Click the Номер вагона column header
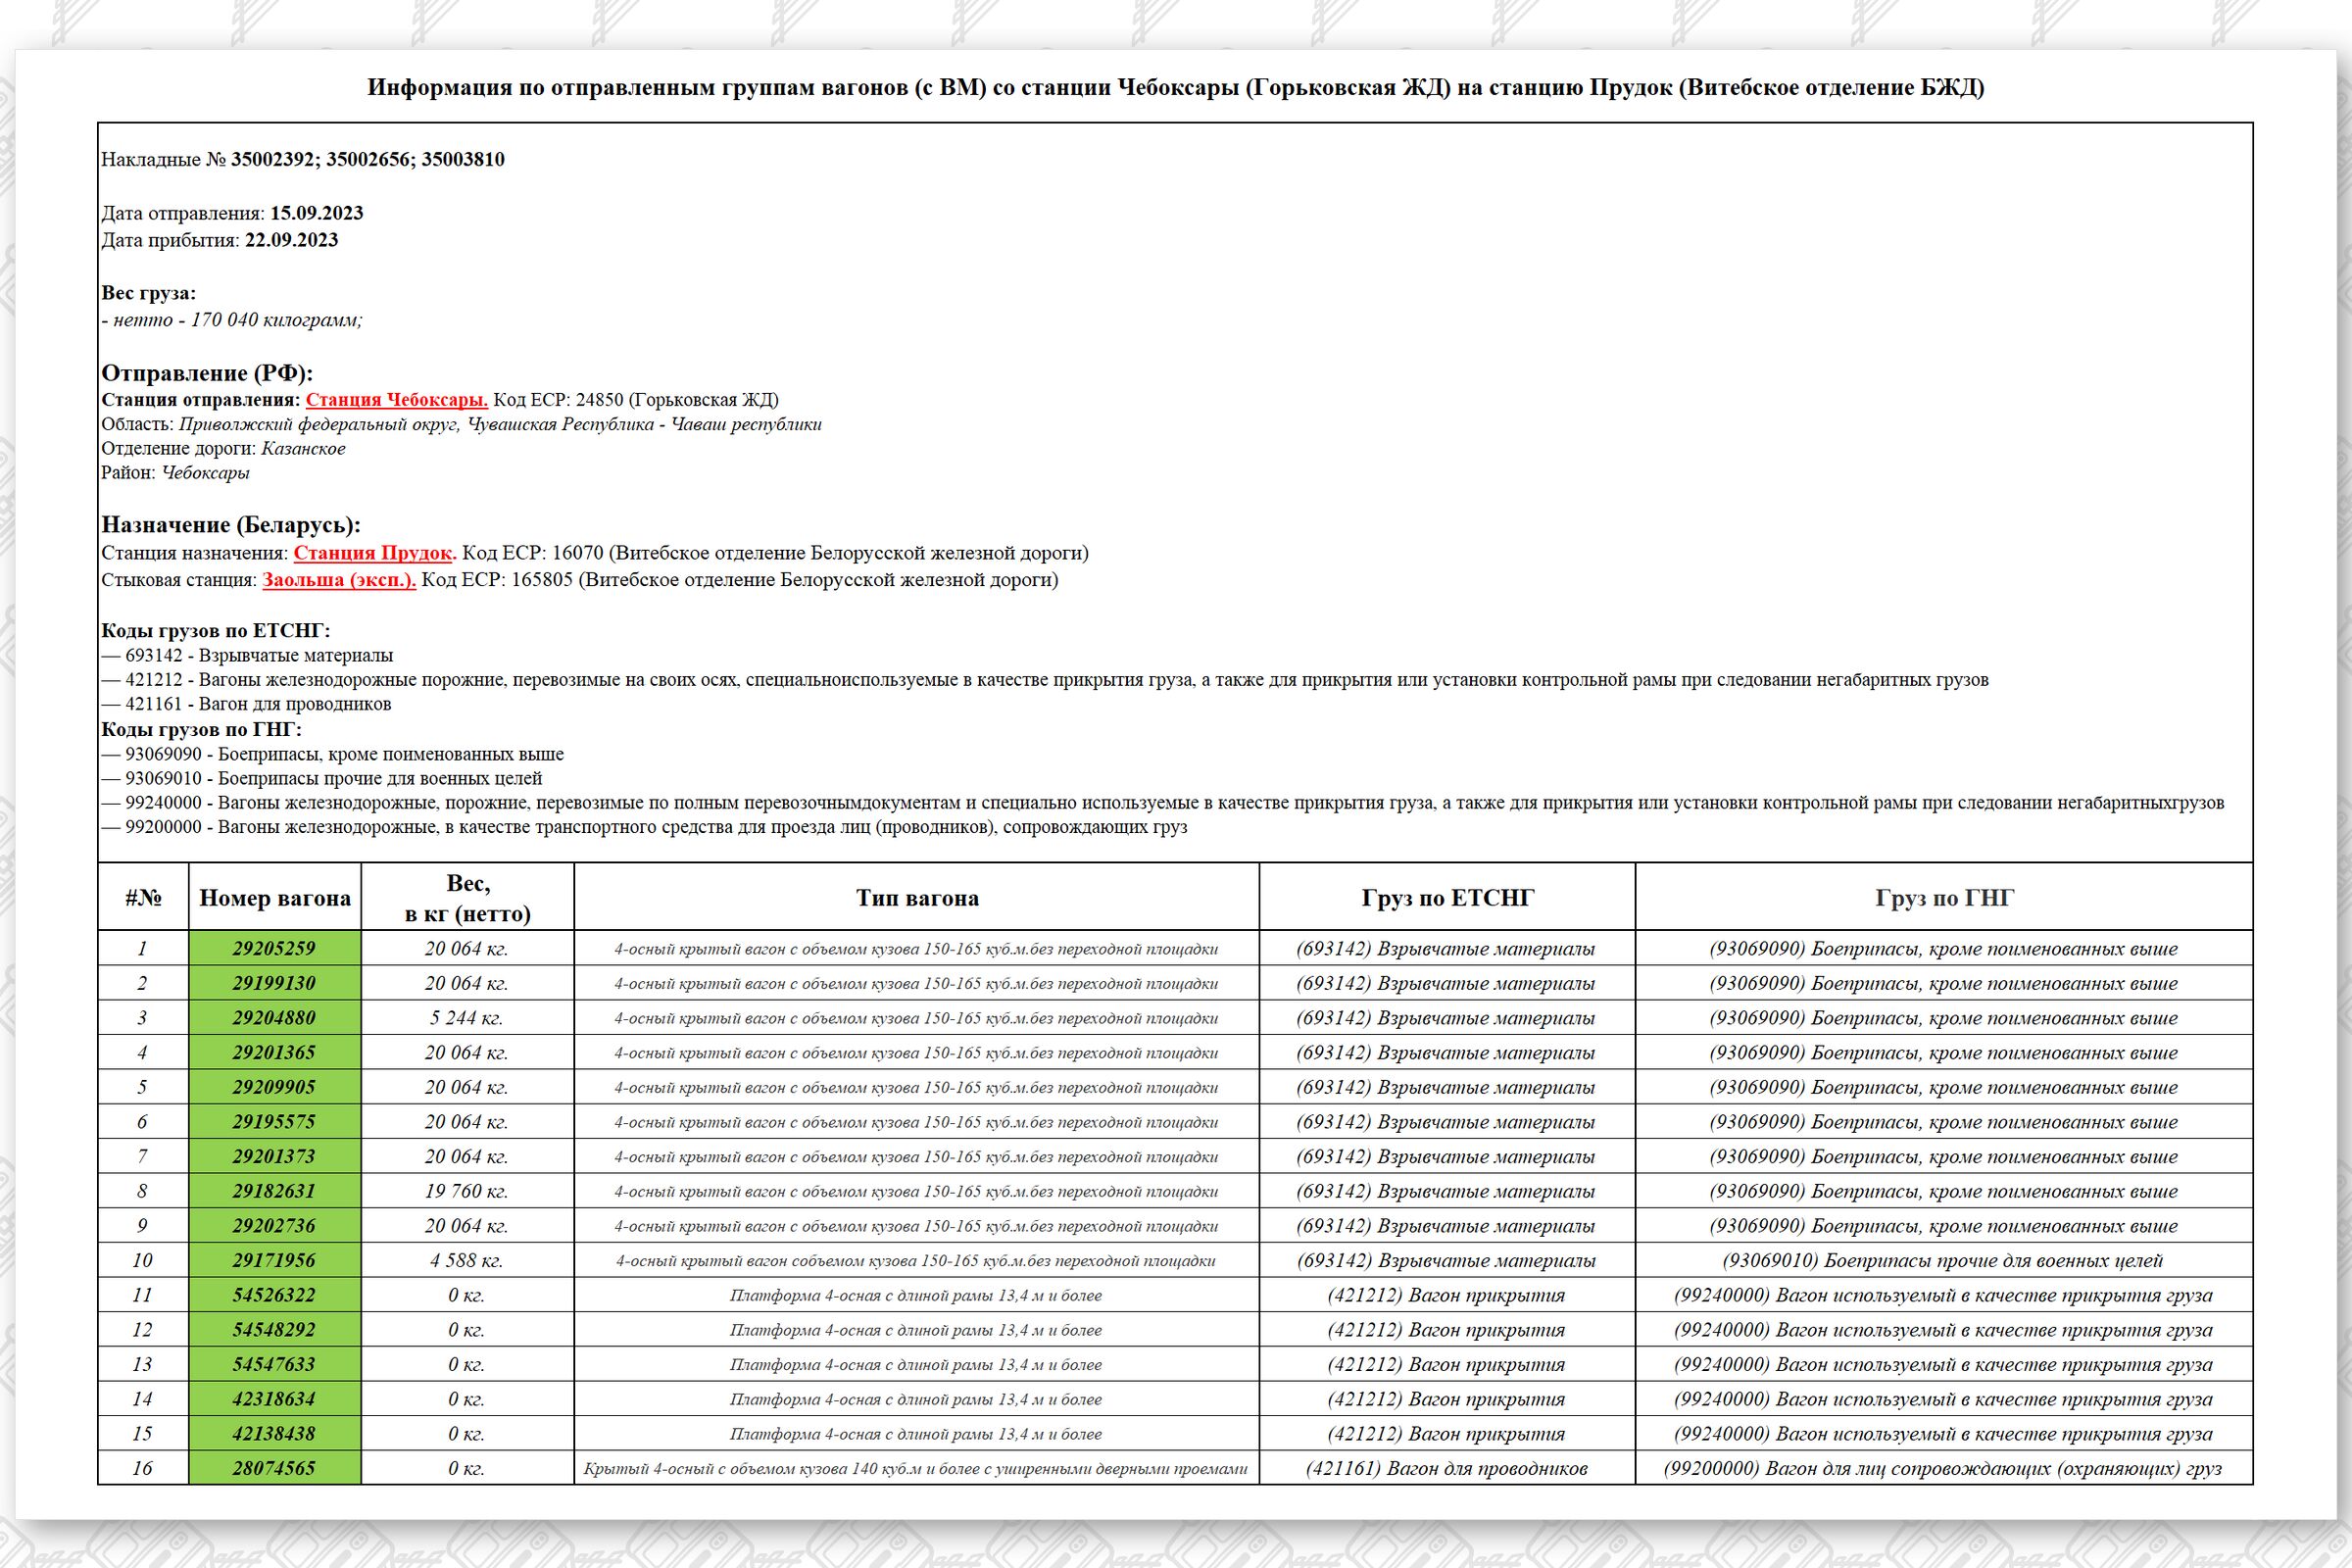 click(274, 898)
